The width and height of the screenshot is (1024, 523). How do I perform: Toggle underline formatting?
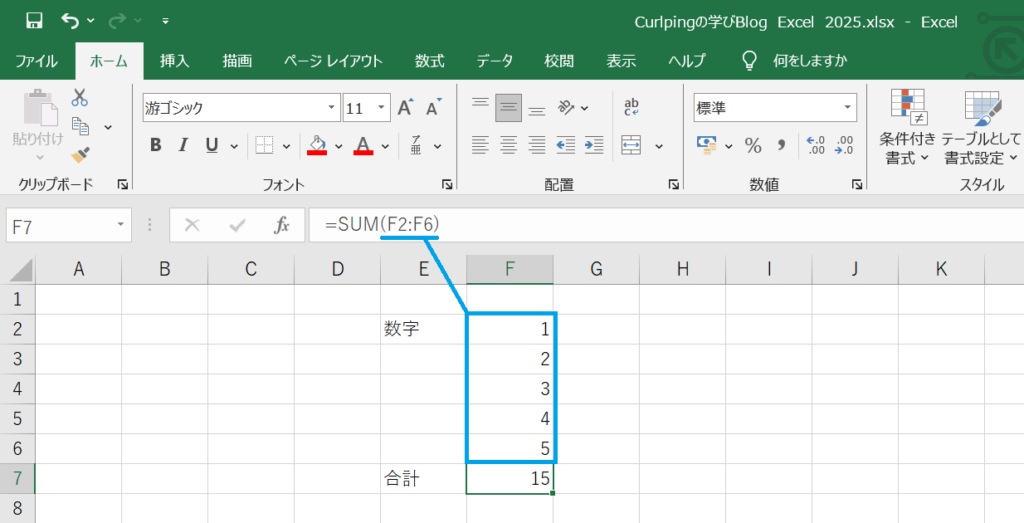click(212, 145)
